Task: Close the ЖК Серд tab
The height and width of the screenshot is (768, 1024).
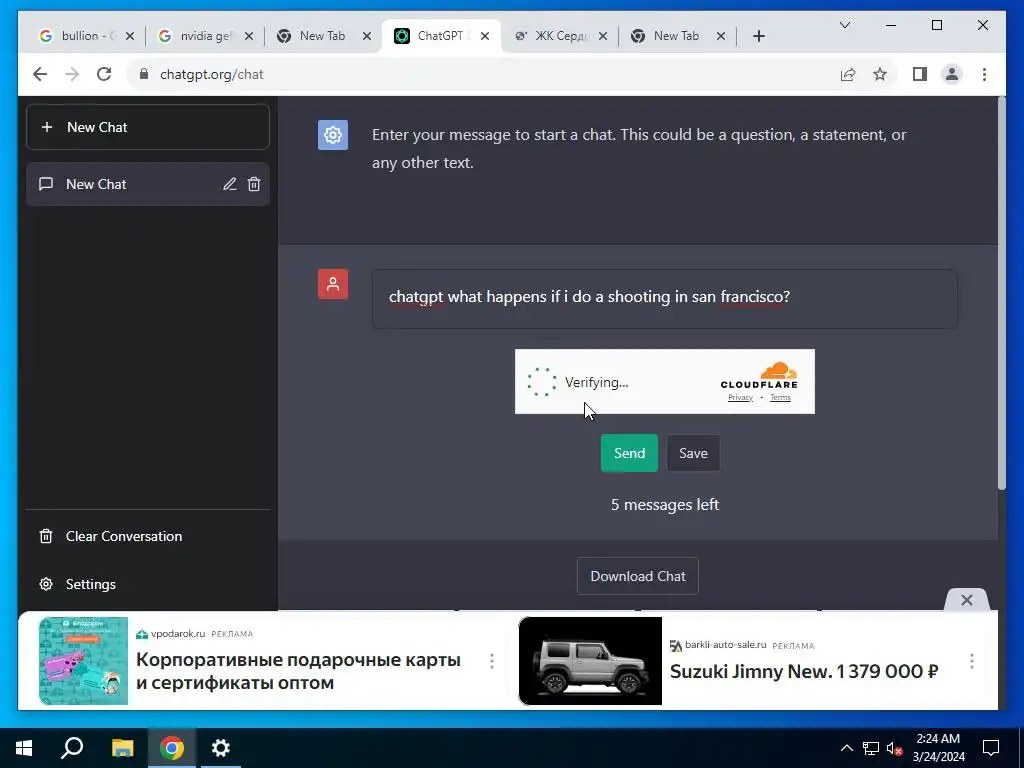Action: pos(603,36)
